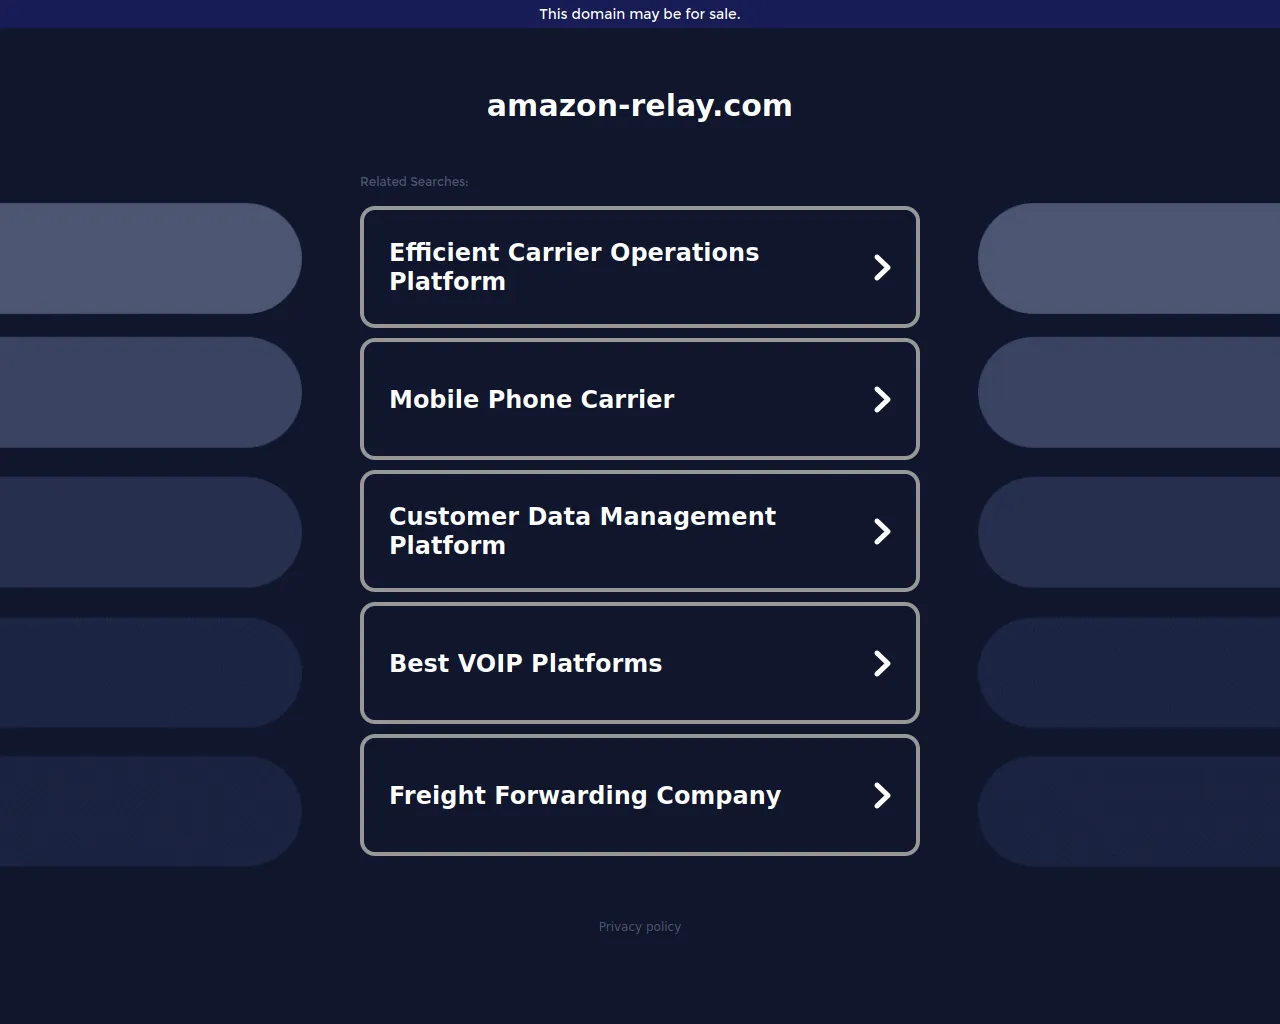Go to the Best VOIP Platforms search result
Screen dimensions: 1280x1024
click(525, 663)
